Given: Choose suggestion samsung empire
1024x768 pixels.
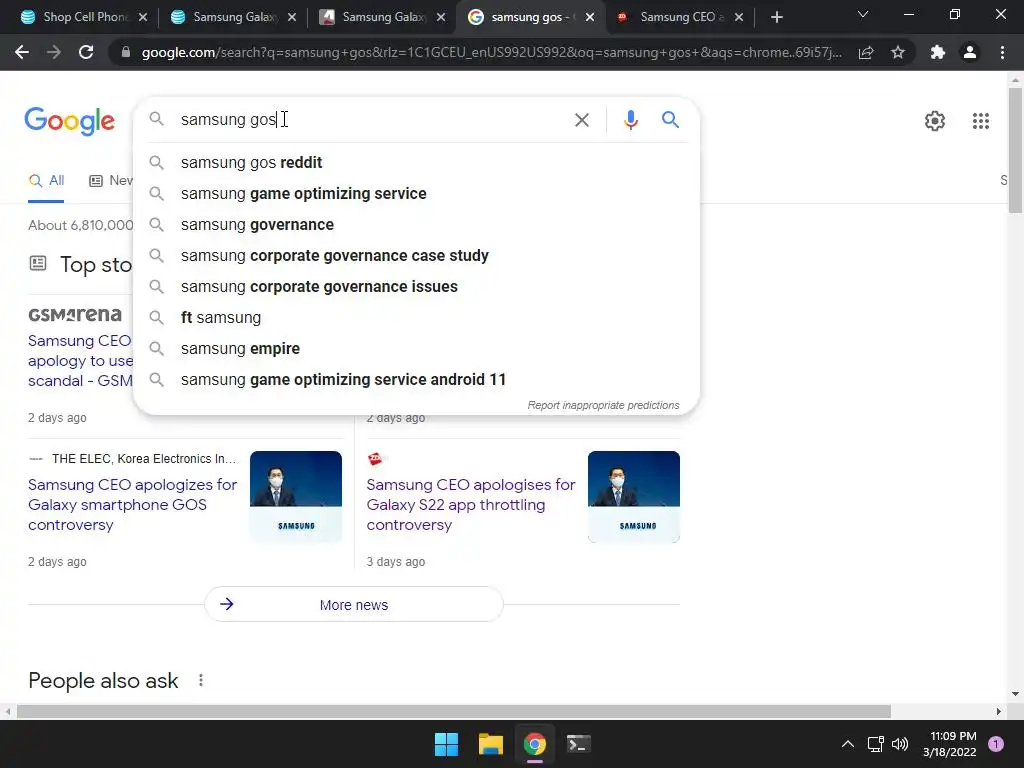Looking at the screenshot, I should pos(417,349).
